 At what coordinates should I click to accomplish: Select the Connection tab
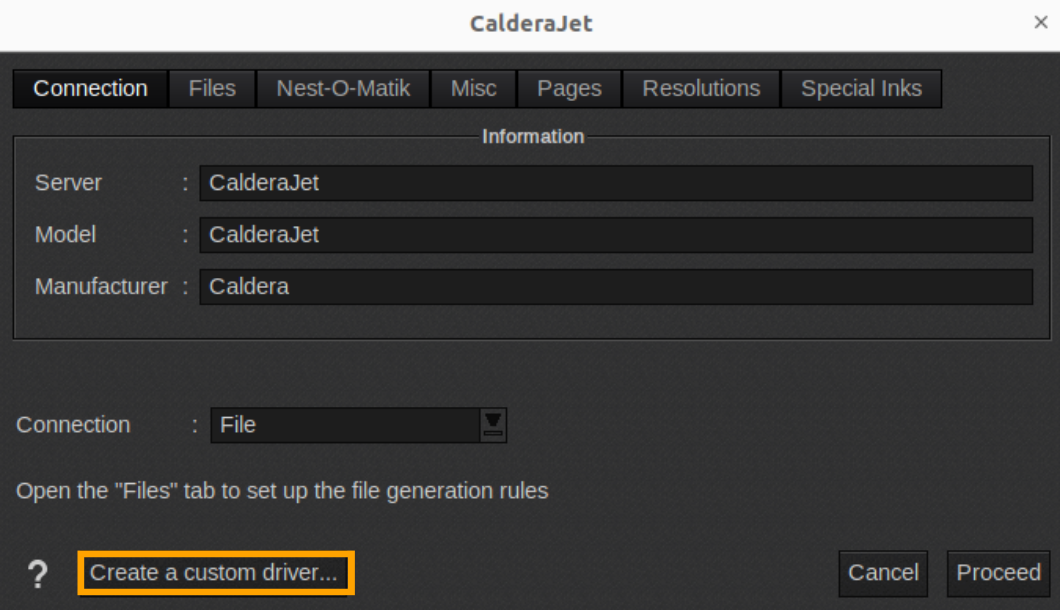89,88
